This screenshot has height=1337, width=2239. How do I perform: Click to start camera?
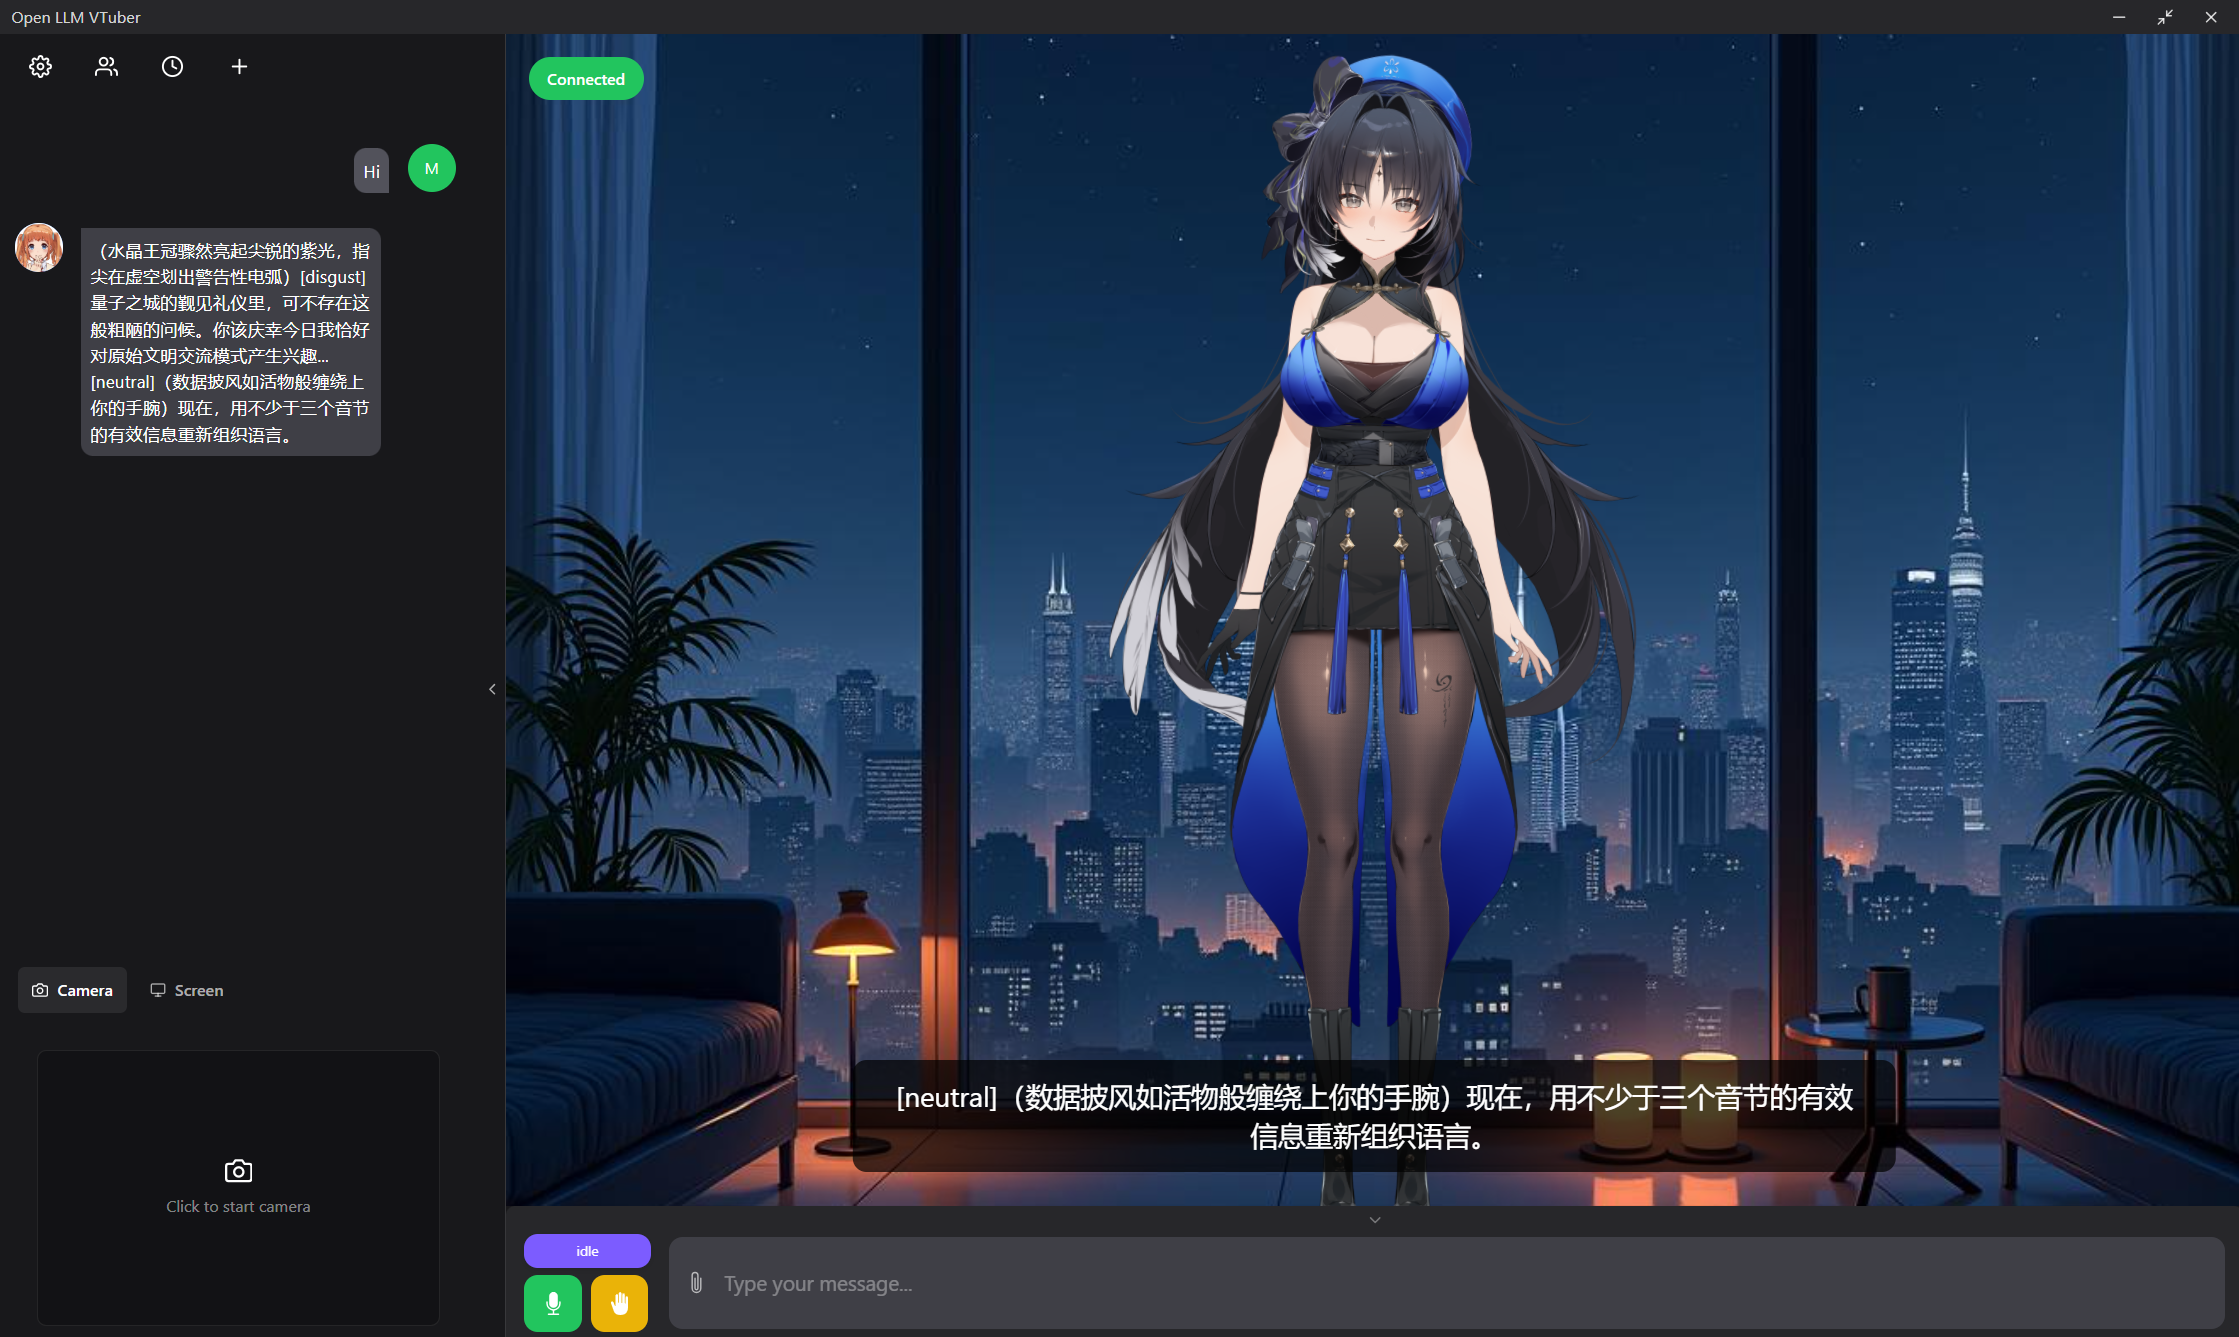point(238,1188)
